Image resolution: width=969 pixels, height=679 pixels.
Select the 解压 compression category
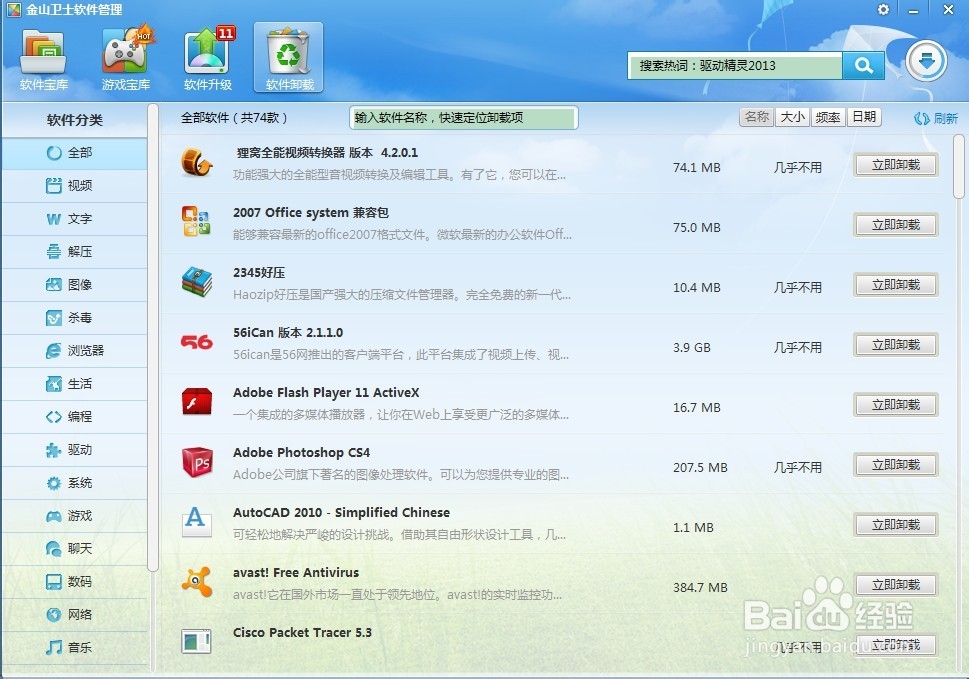pyautogui.click(x=74, y=251)
